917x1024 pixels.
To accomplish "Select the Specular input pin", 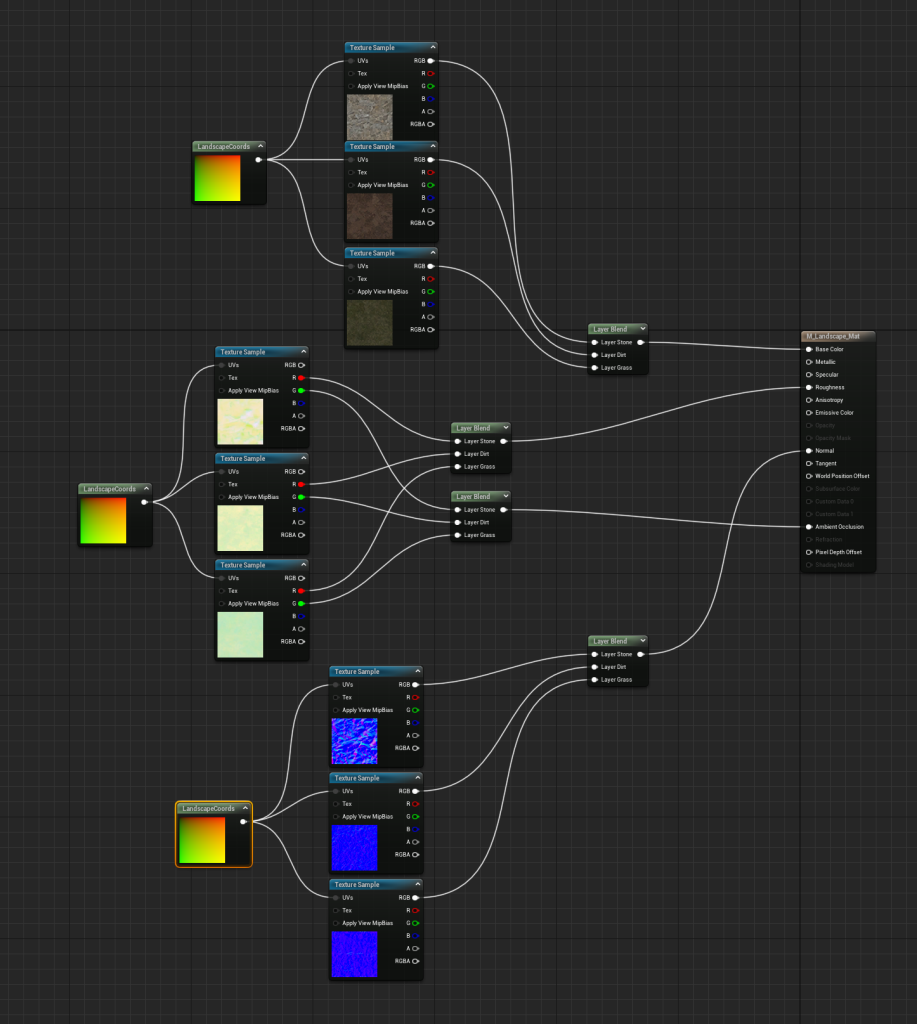I will [809, 375].
